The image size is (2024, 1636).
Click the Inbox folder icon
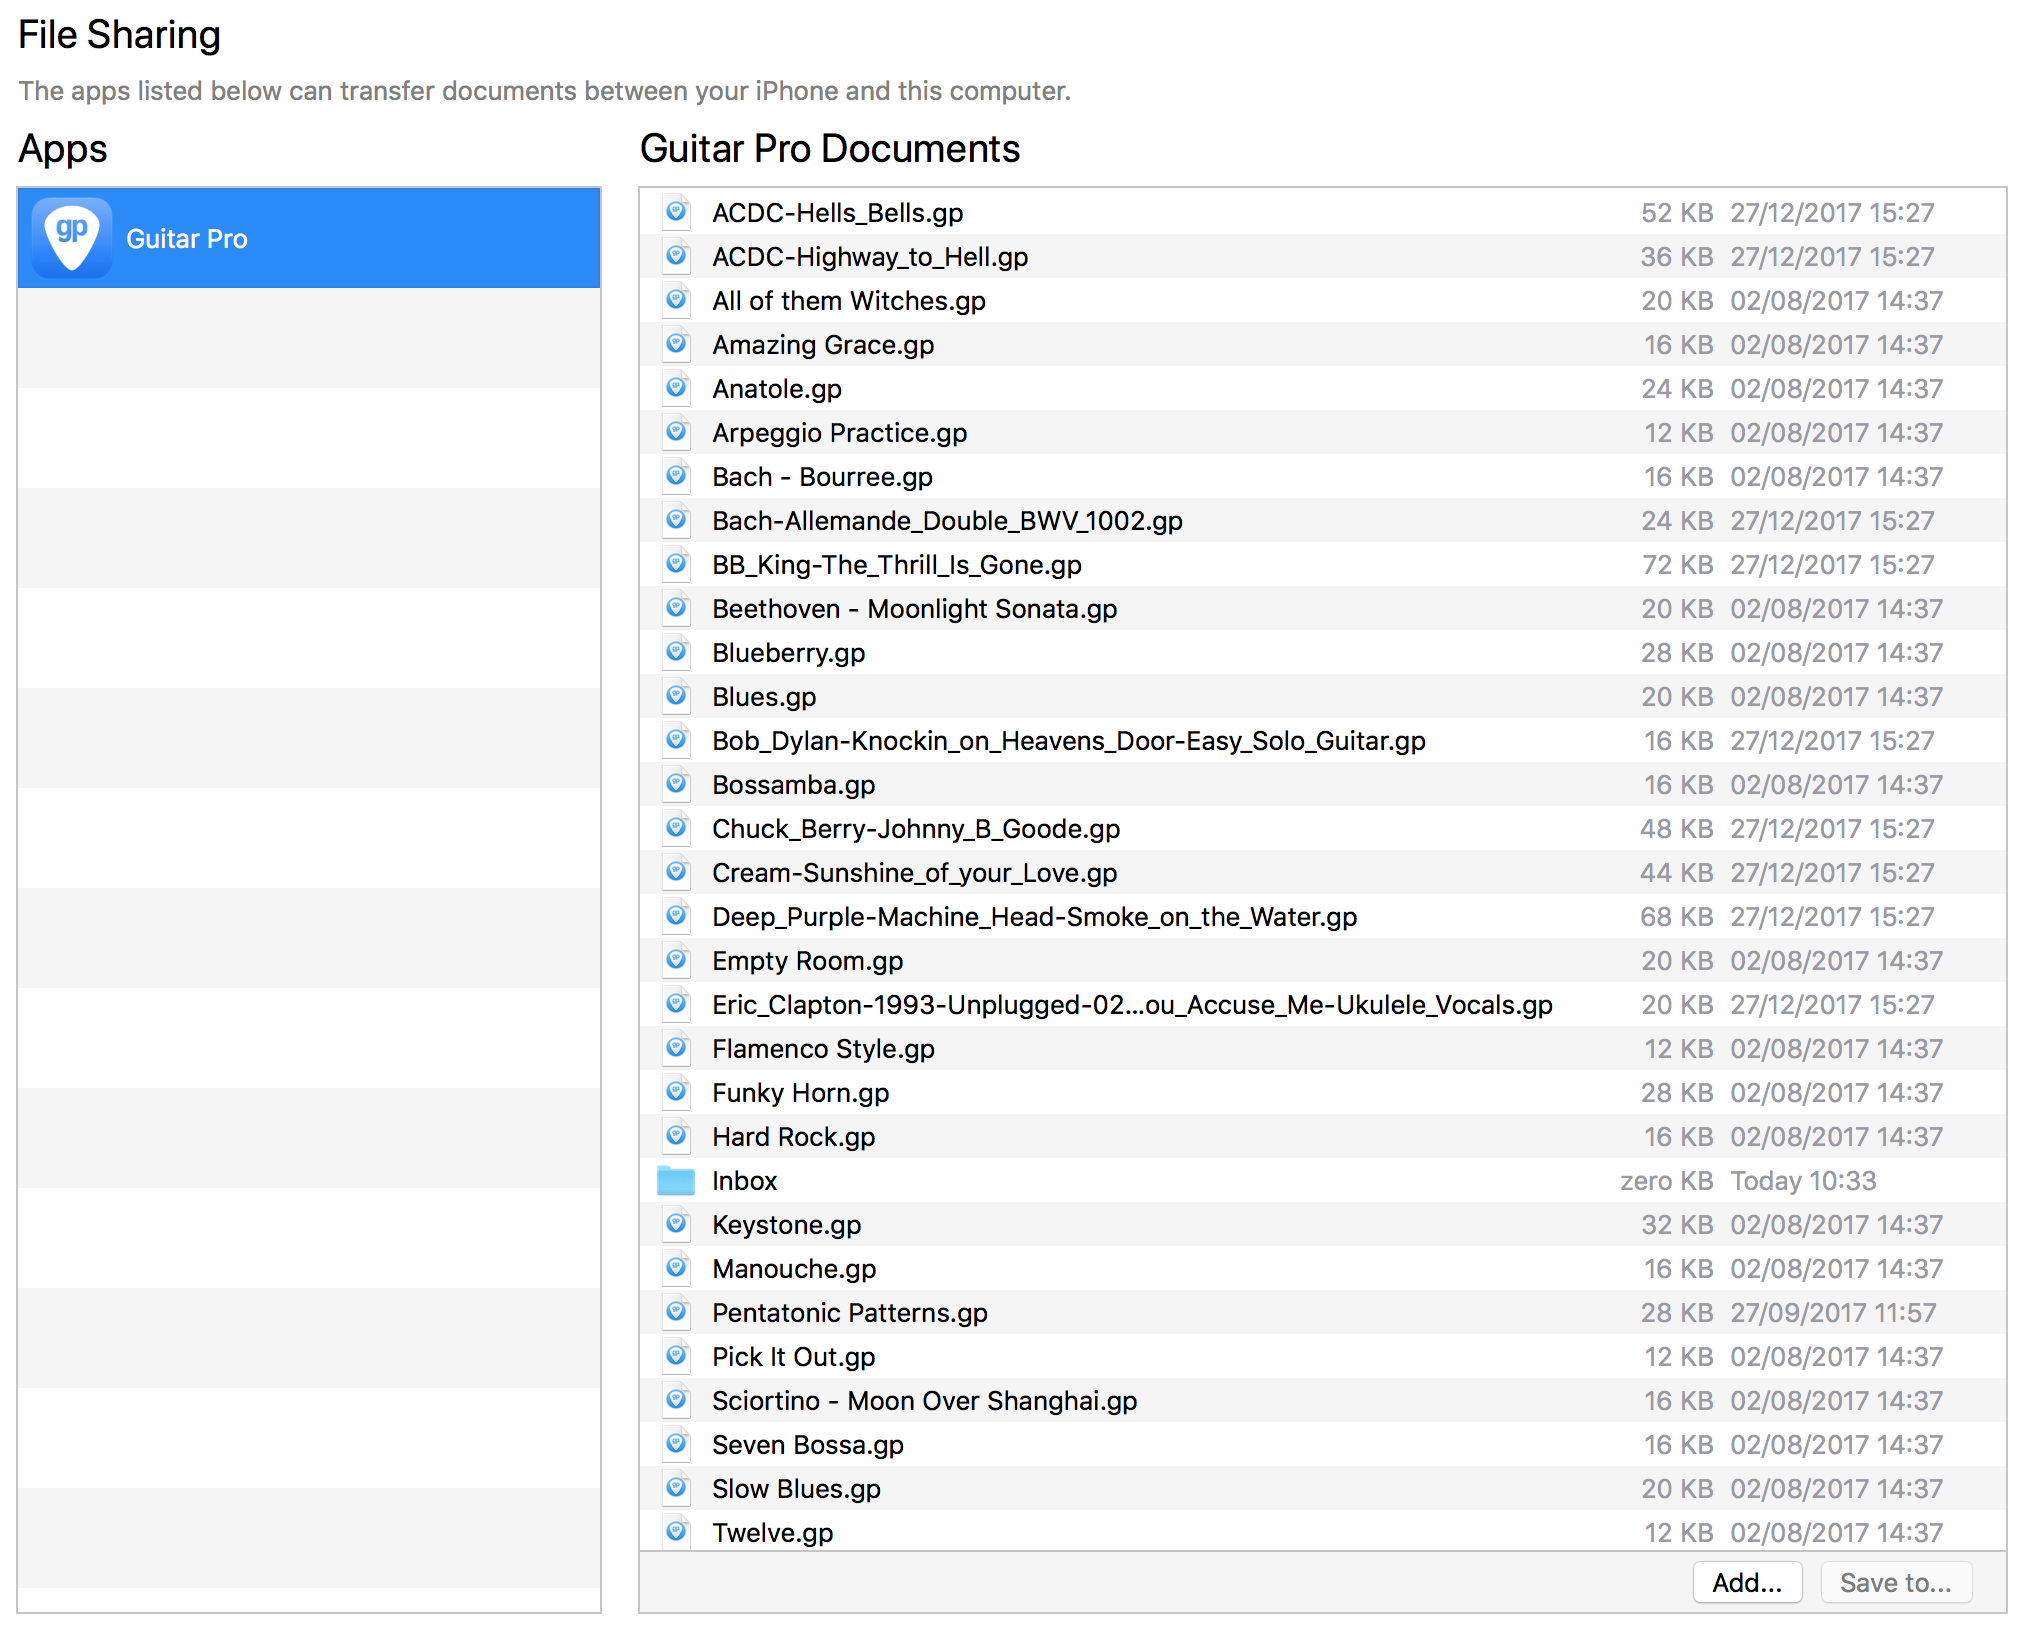676,1181
